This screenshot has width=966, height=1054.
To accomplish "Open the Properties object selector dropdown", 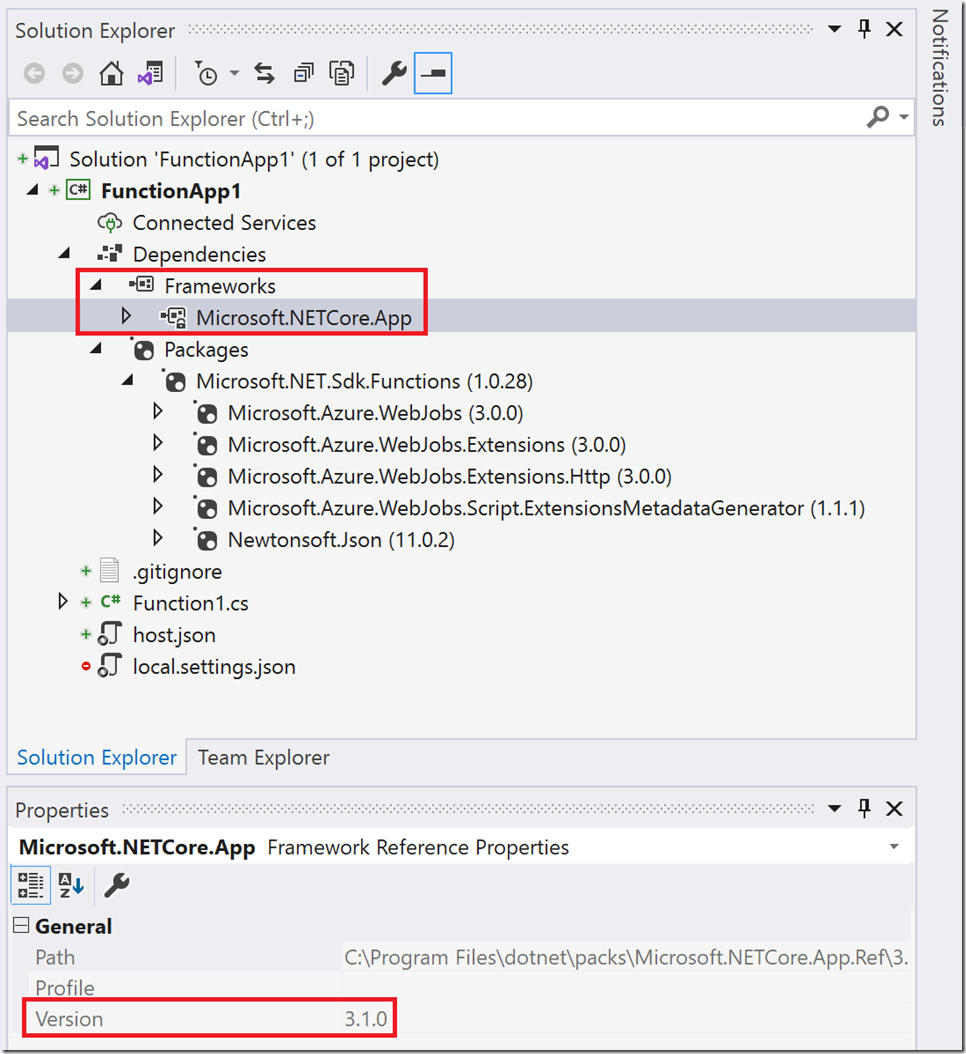I will [894, 847].
